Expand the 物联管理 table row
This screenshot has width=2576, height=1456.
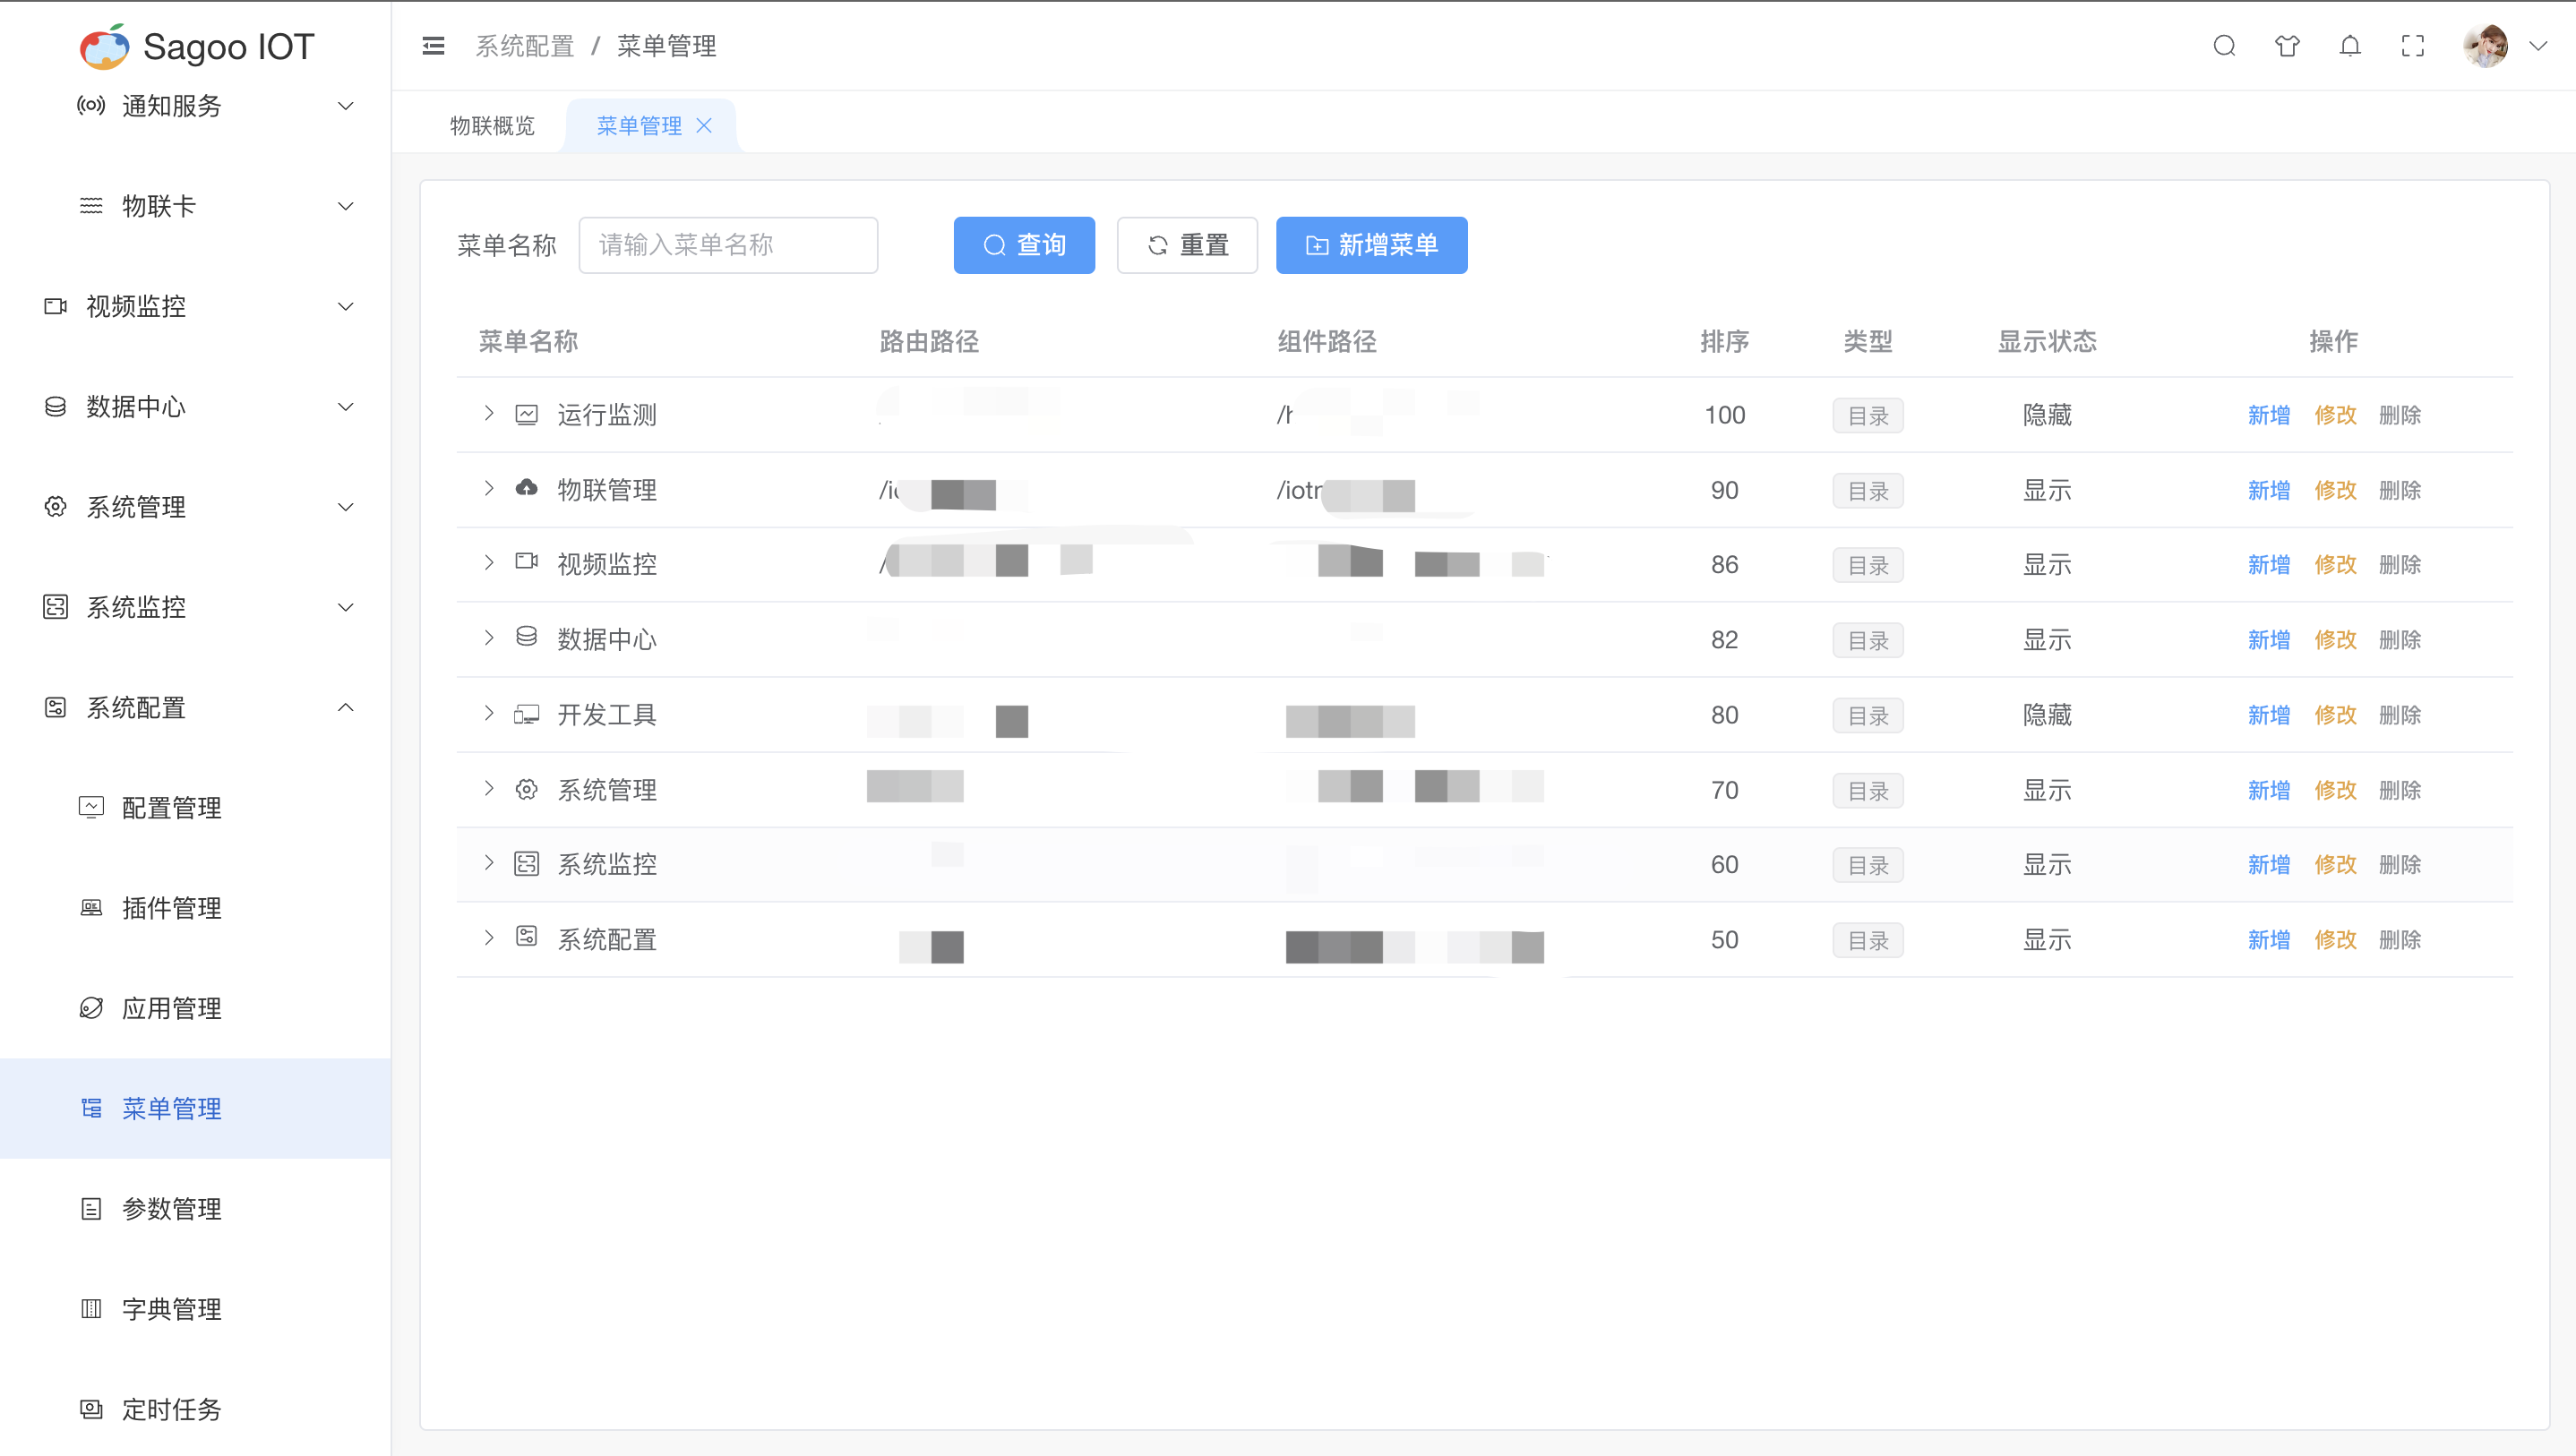pos(488,489)
